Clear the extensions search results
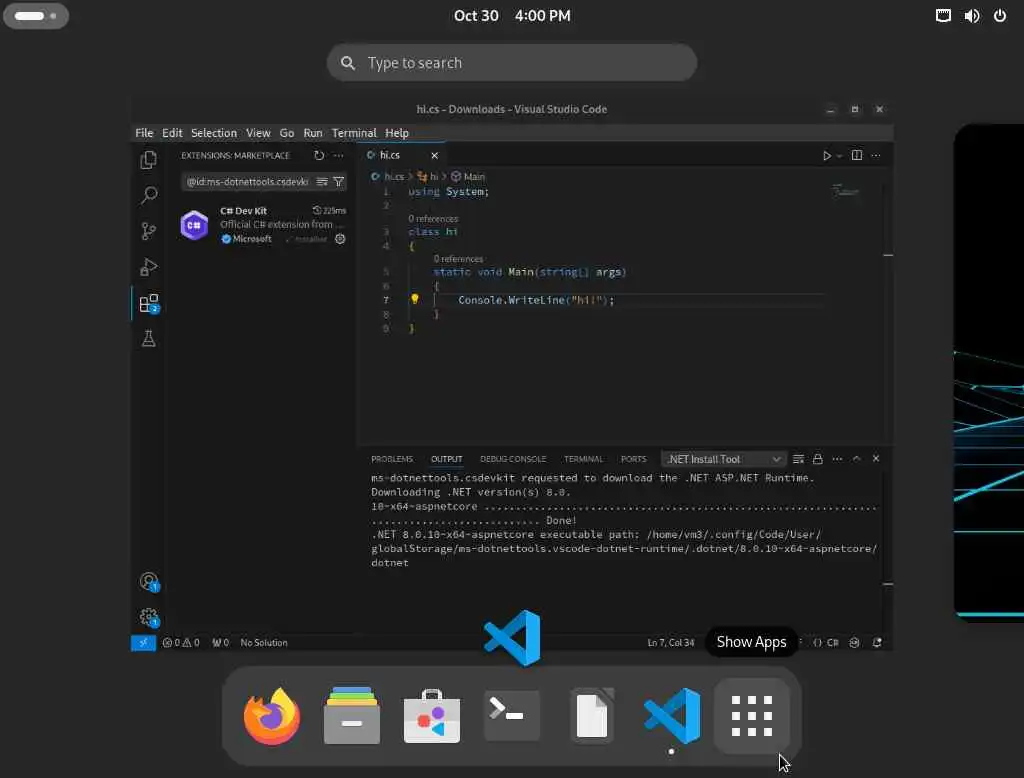 (322, 182)
